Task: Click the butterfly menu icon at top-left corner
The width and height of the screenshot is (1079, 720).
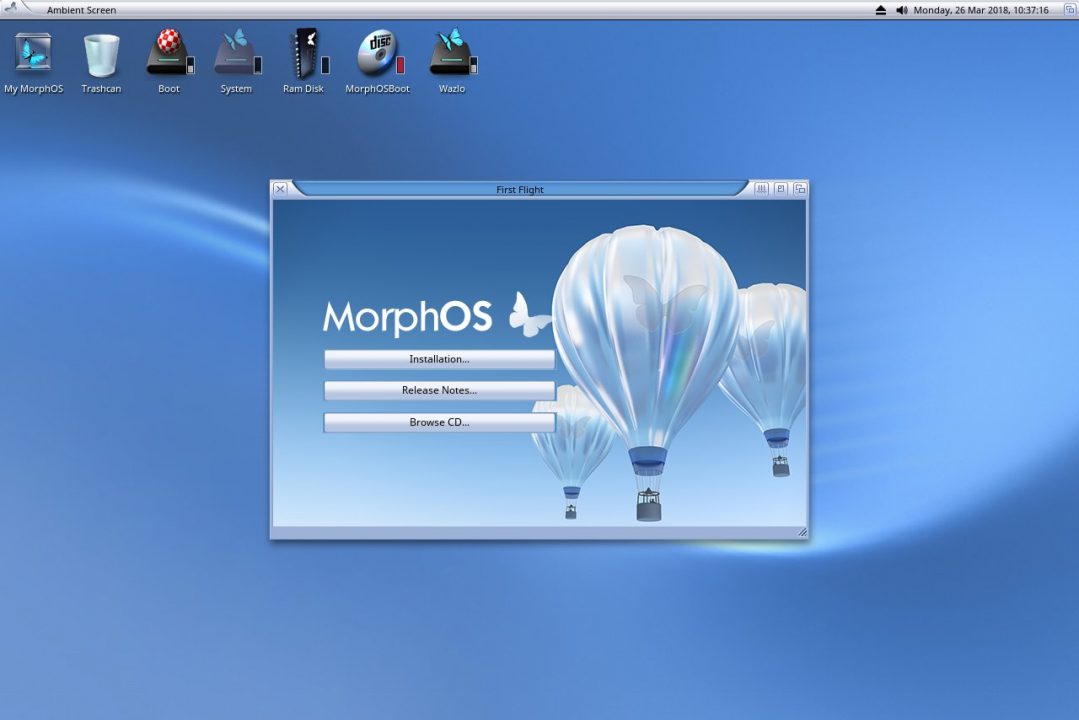Action: [11, 8]
